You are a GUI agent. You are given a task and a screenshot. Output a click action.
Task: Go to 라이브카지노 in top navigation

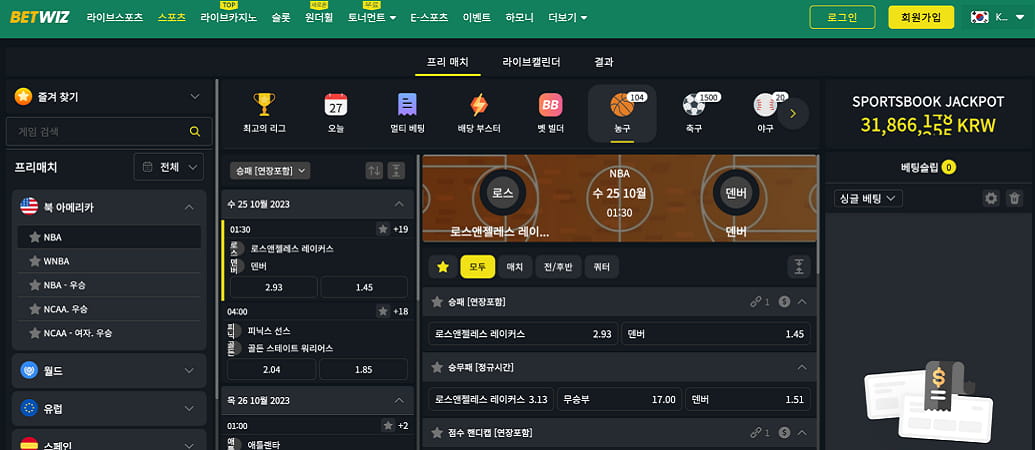click(x=228, y=18)
